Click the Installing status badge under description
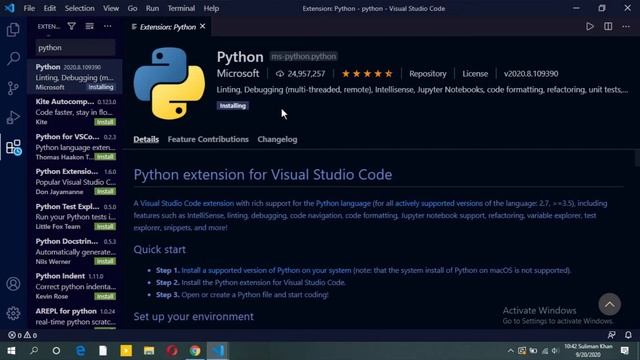640x360 pixels. (x=233, y=106)
